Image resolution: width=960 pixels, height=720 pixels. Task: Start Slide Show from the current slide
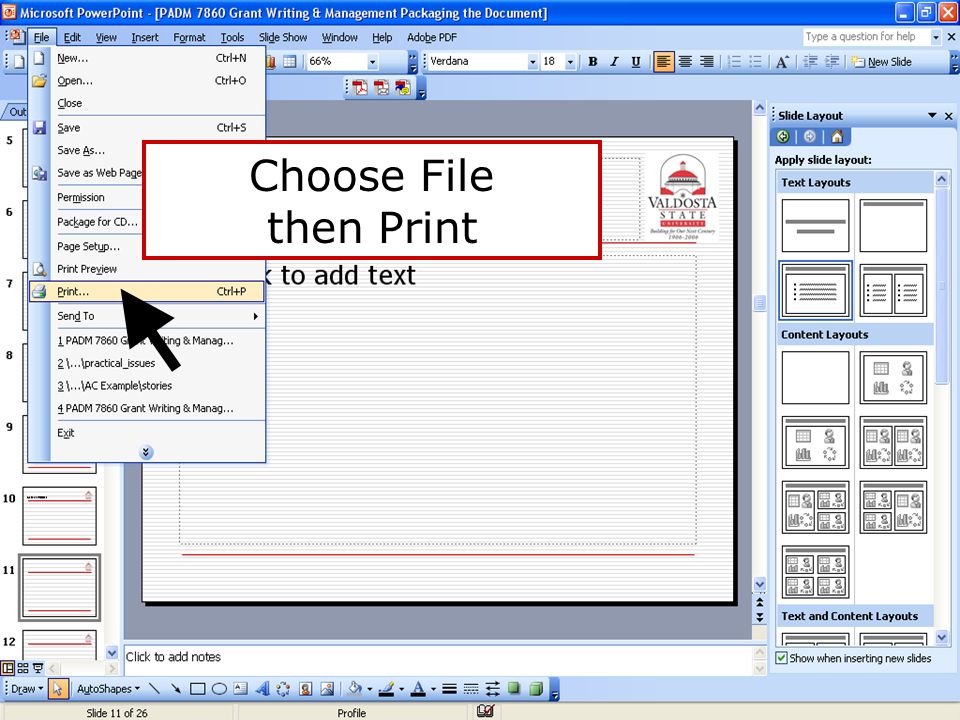[38, 668]
